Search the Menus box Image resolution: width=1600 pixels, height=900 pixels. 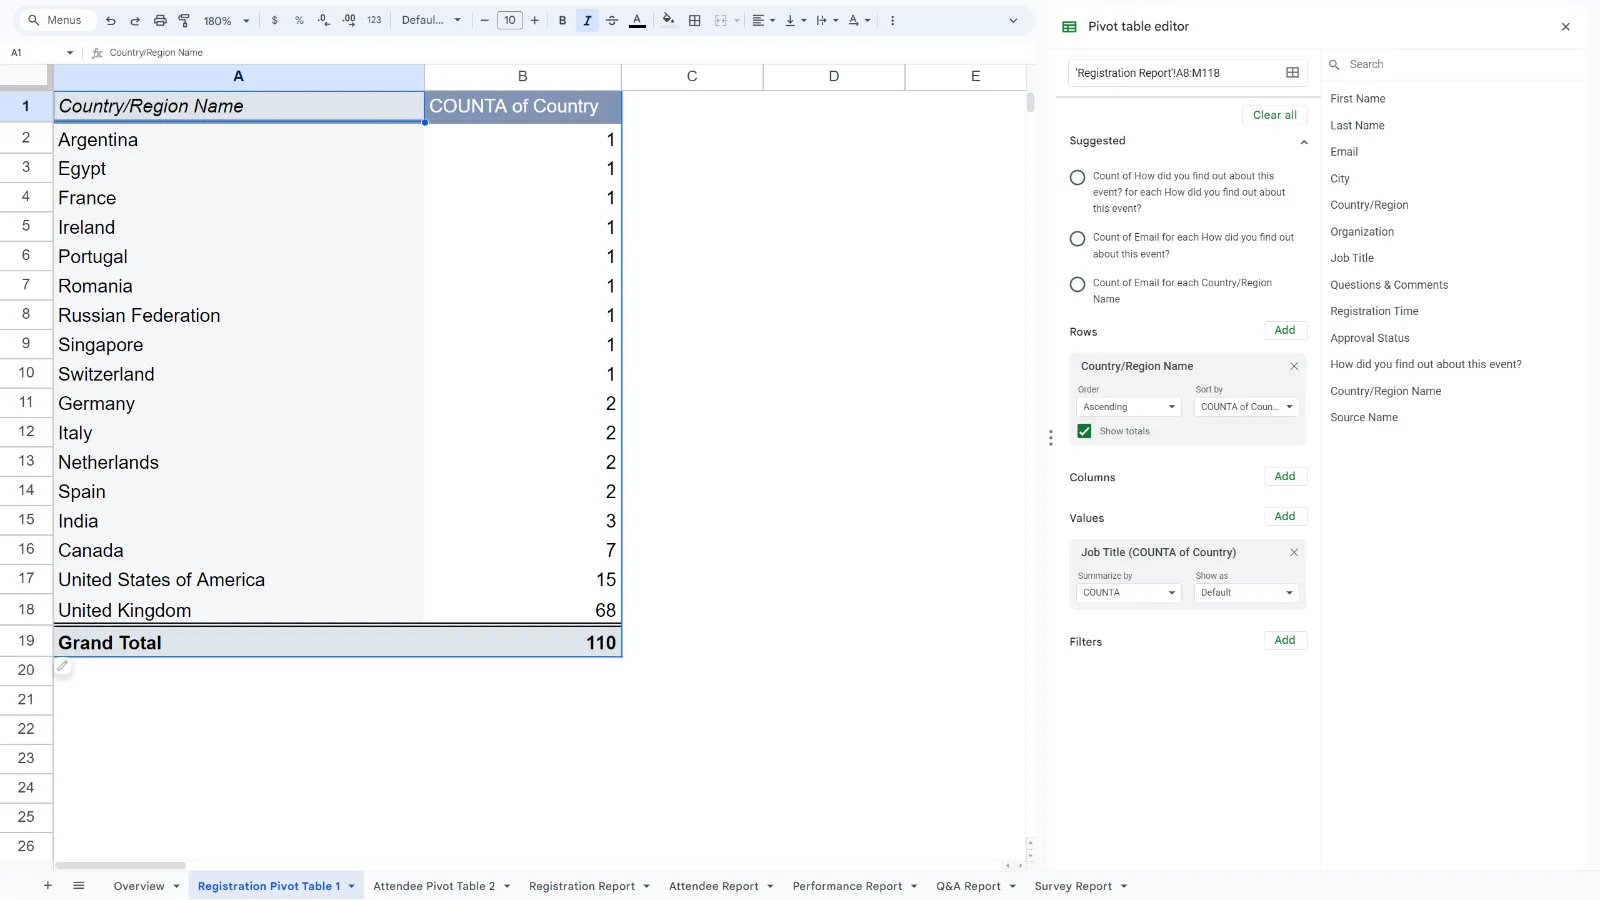pos(57,20)
